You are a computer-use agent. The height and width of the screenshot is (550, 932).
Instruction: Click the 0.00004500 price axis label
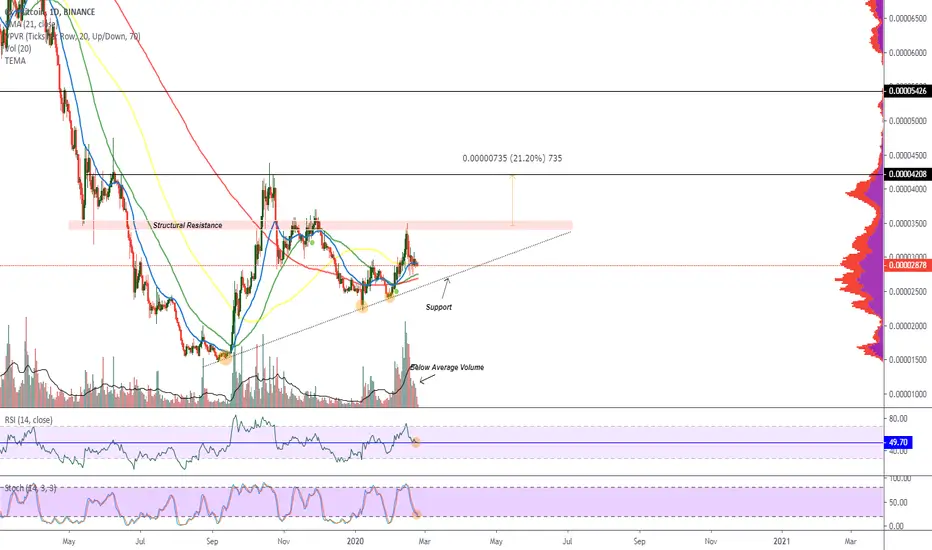click(x=908, y=155)
